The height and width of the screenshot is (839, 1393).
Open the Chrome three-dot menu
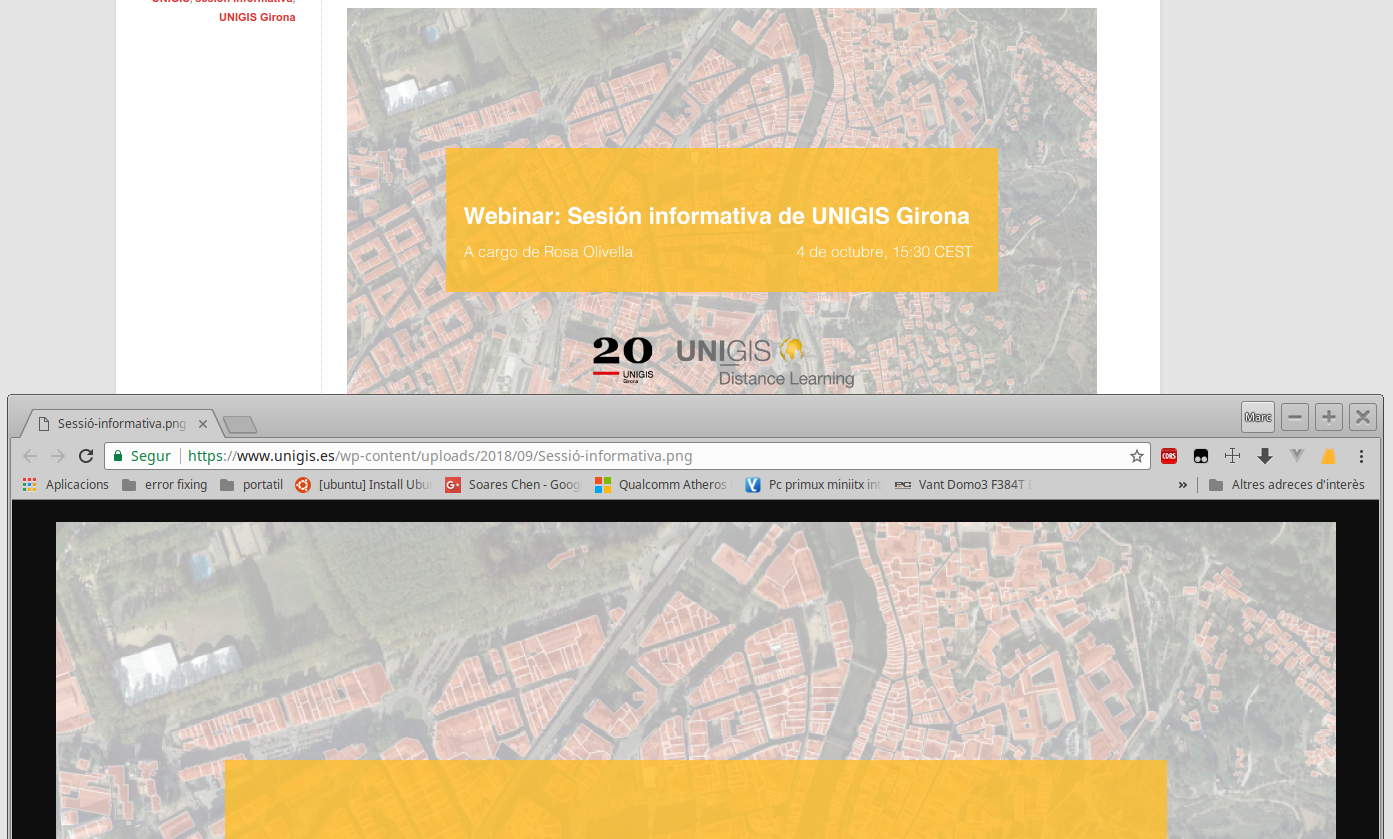[1361, 456]
